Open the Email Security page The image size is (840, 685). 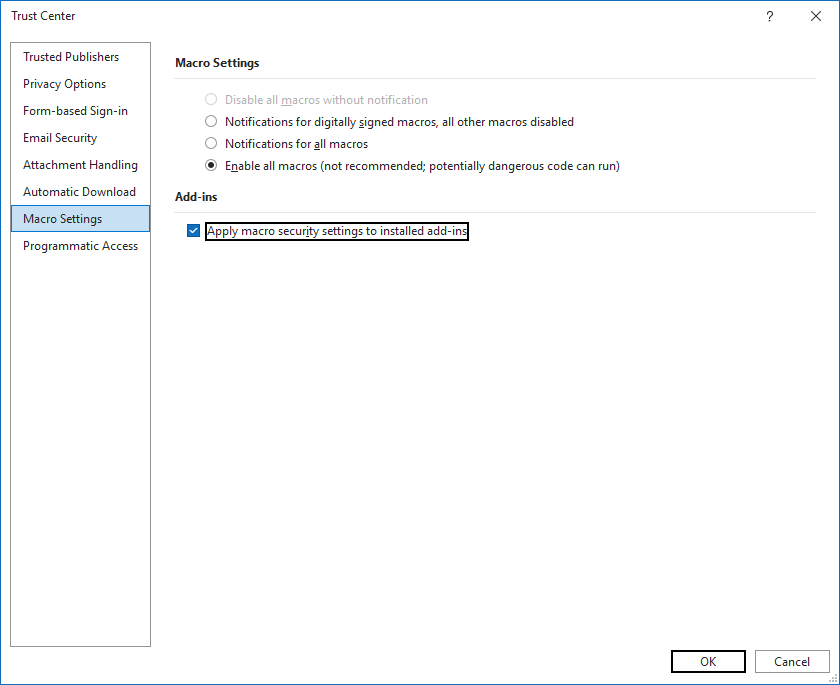pyautogui.click(x=59, y=137)
